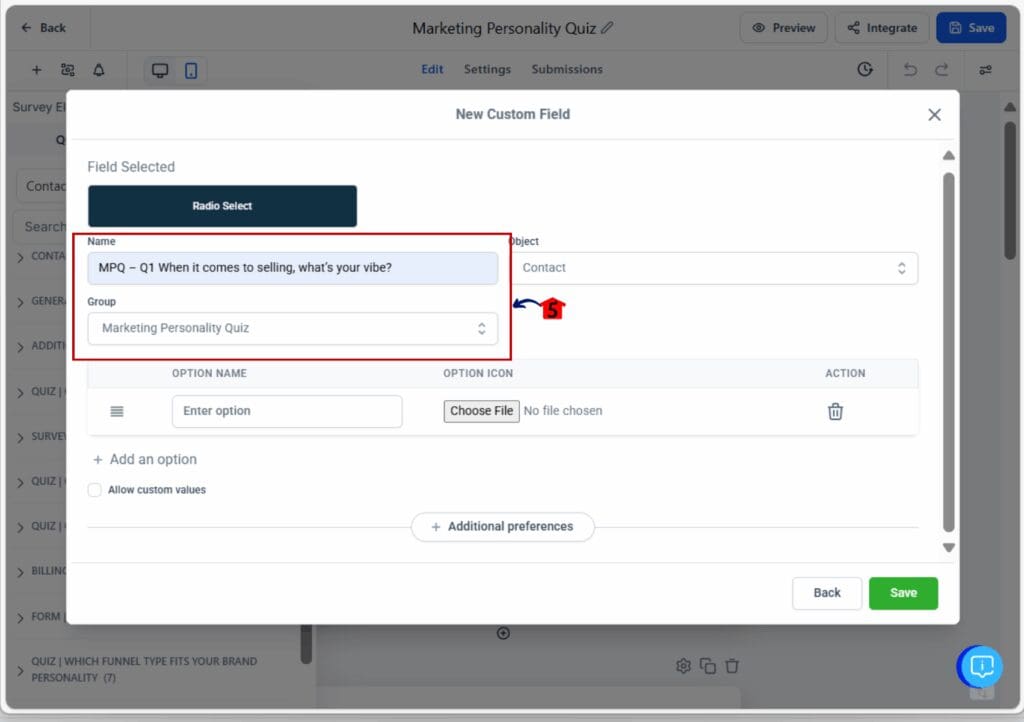1024x722 pixels.
Task: Enable the Allow custom values checkbox
Action: tap(95, 490)
